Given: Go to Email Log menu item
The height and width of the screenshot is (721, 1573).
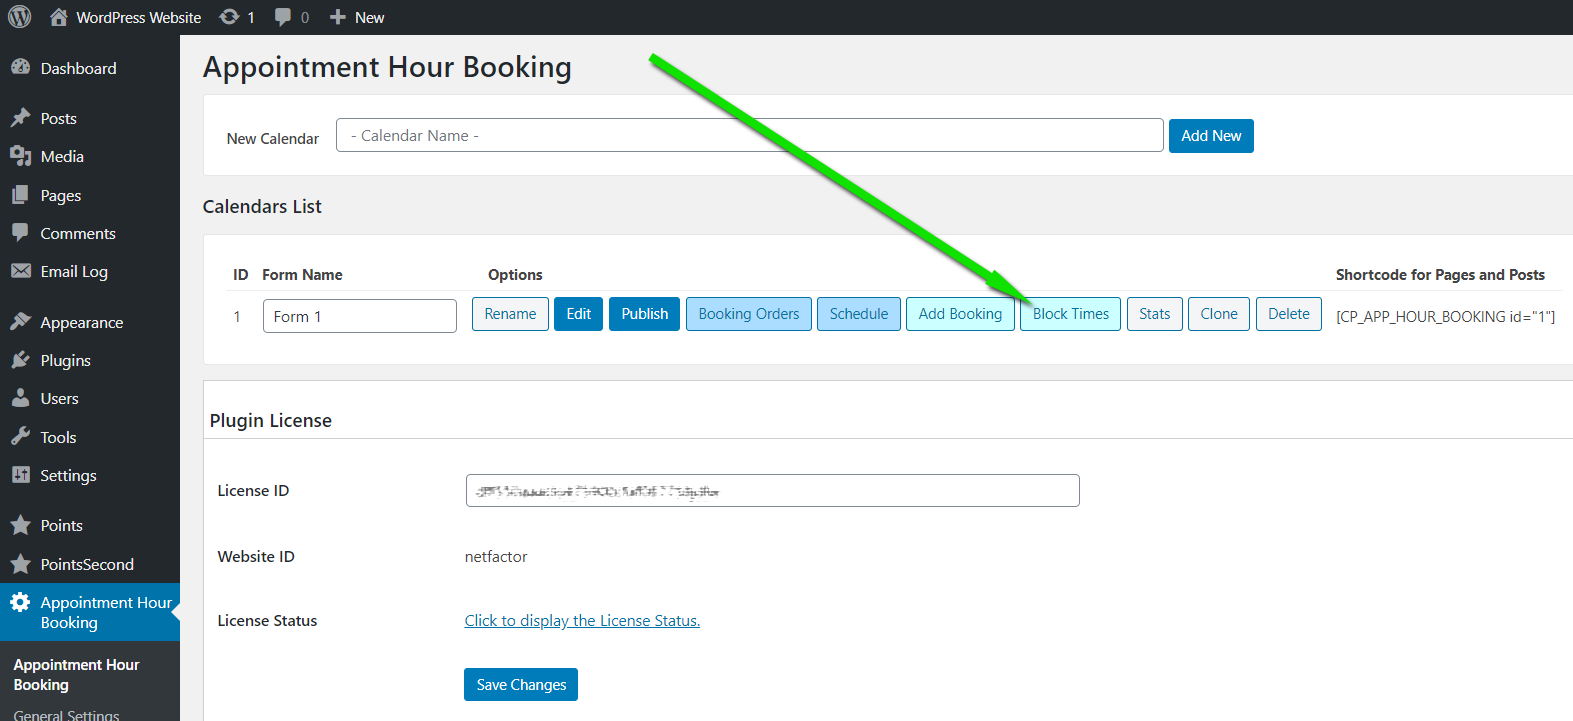Looking at the screenshot, I should point(73,272).
